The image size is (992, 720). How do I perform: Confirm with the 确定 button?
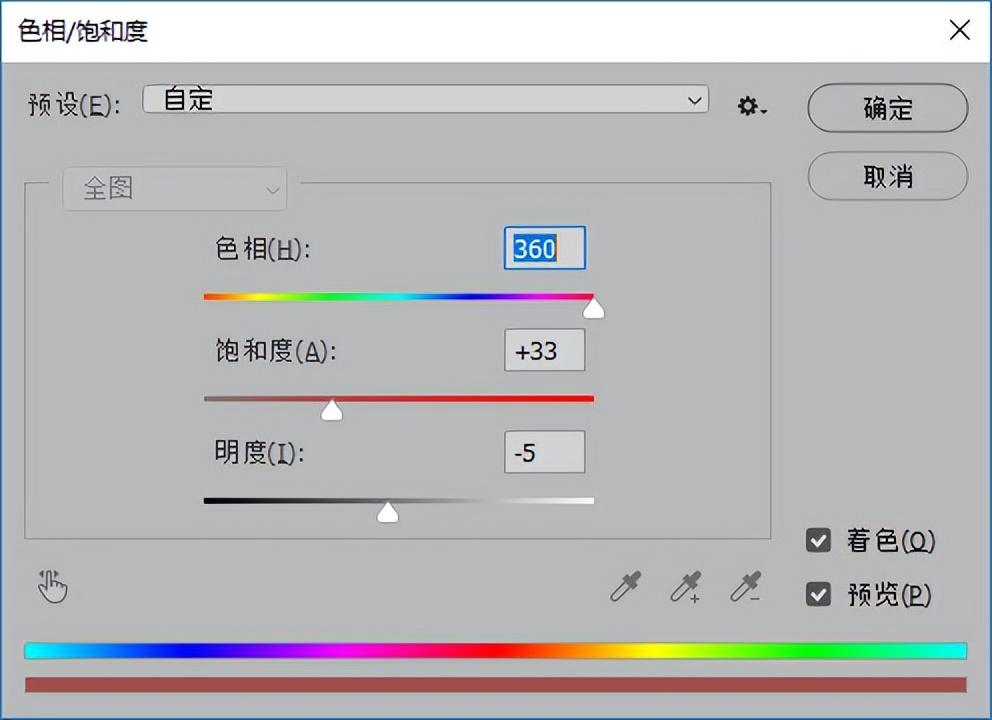click(x=888, y=108)
